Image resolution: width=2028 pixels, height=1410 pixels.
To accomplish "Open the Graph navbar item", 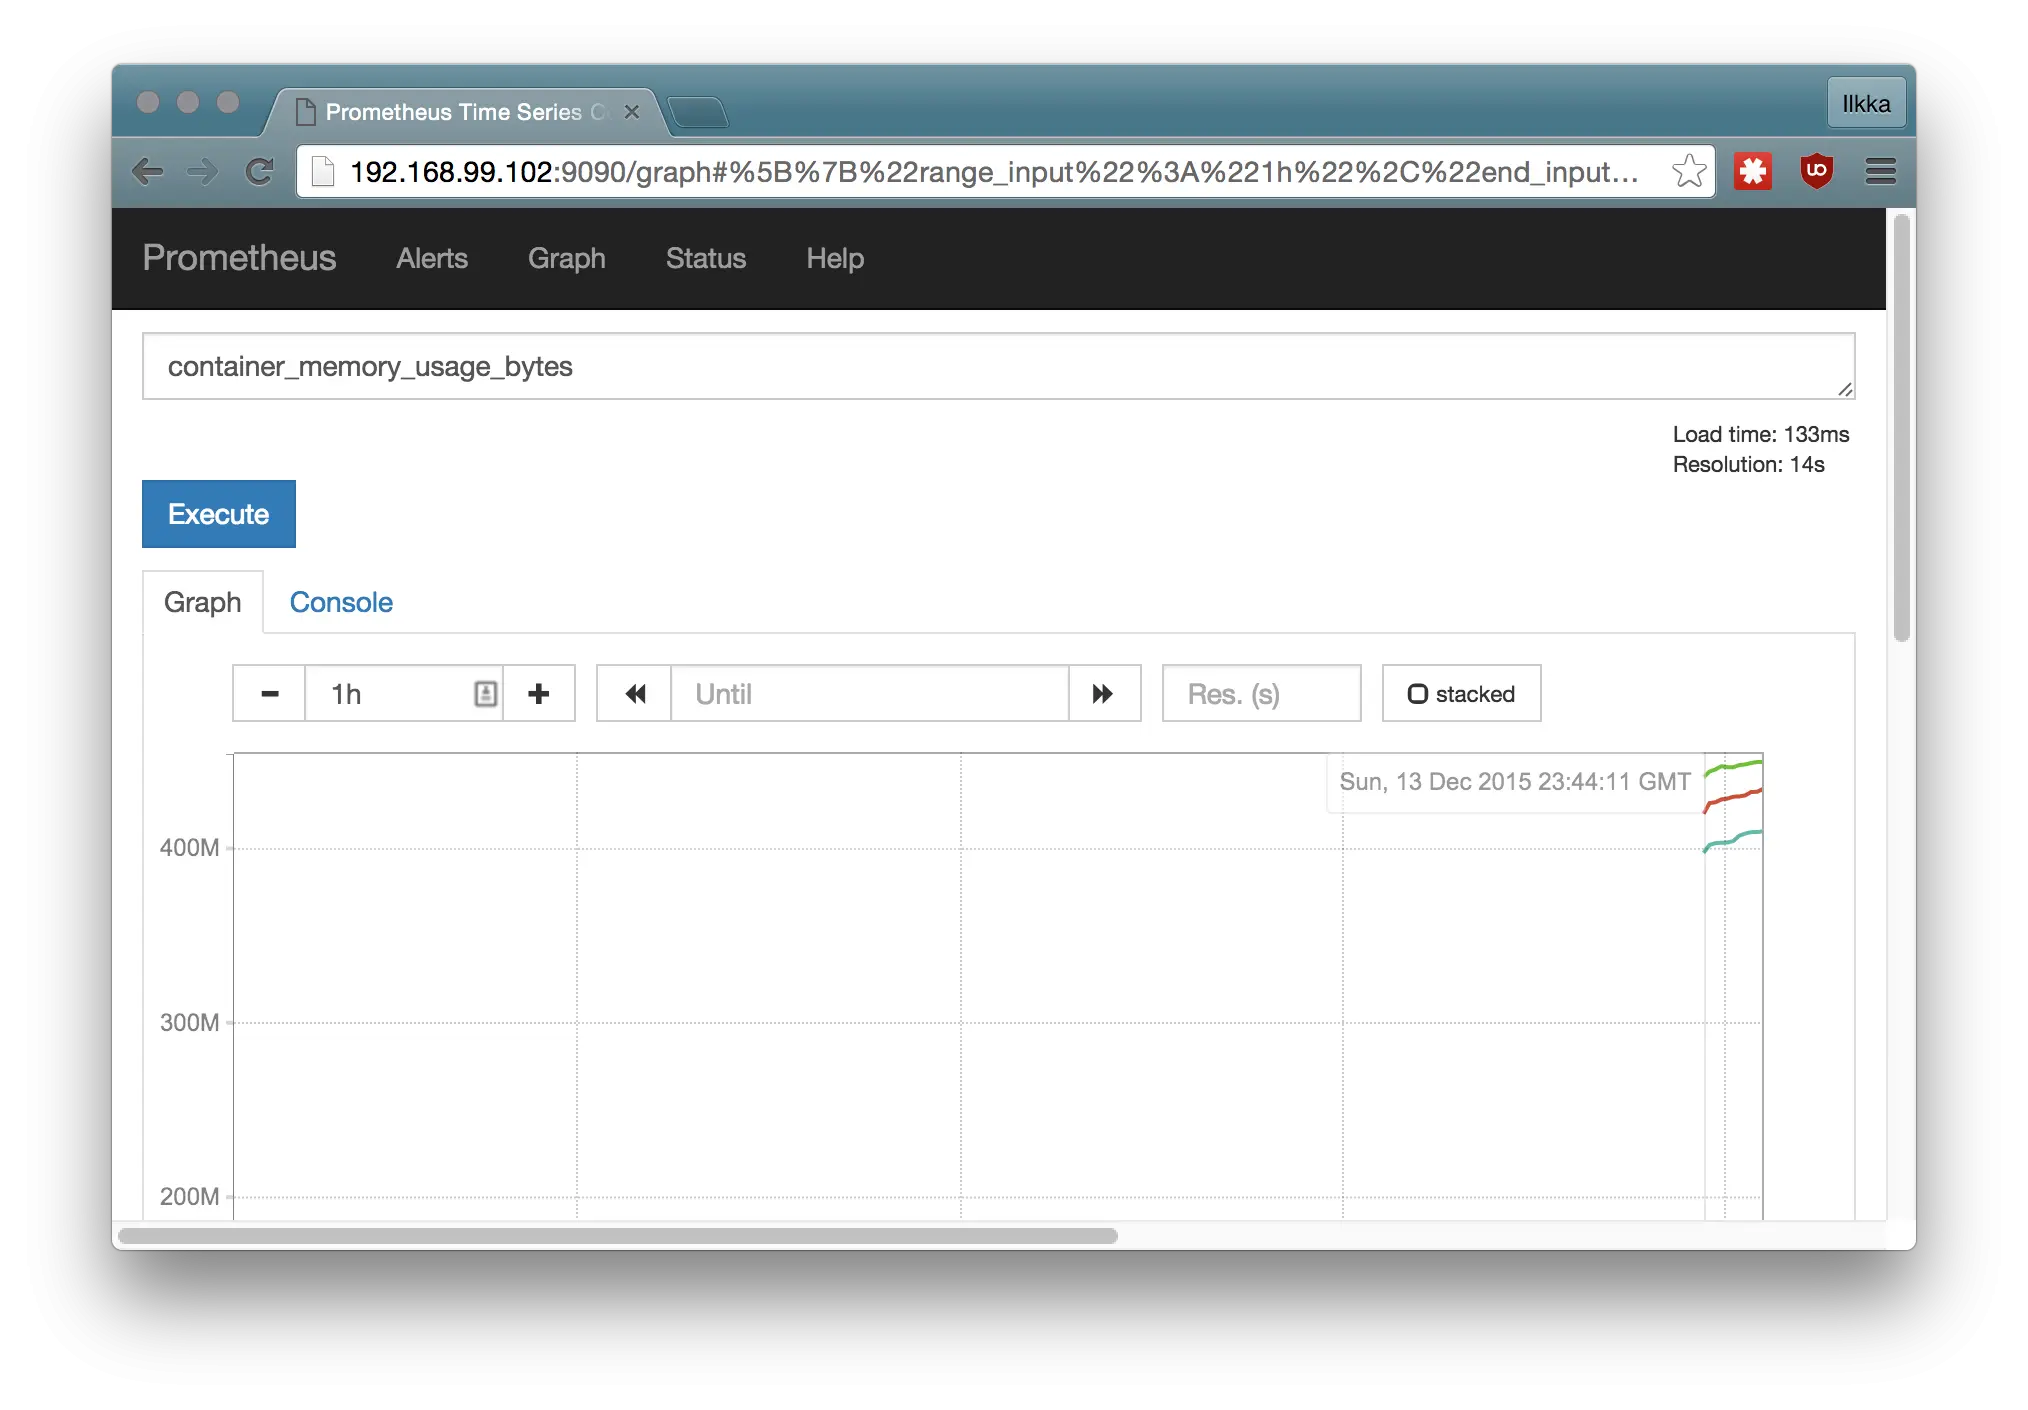I will [566, 259].
